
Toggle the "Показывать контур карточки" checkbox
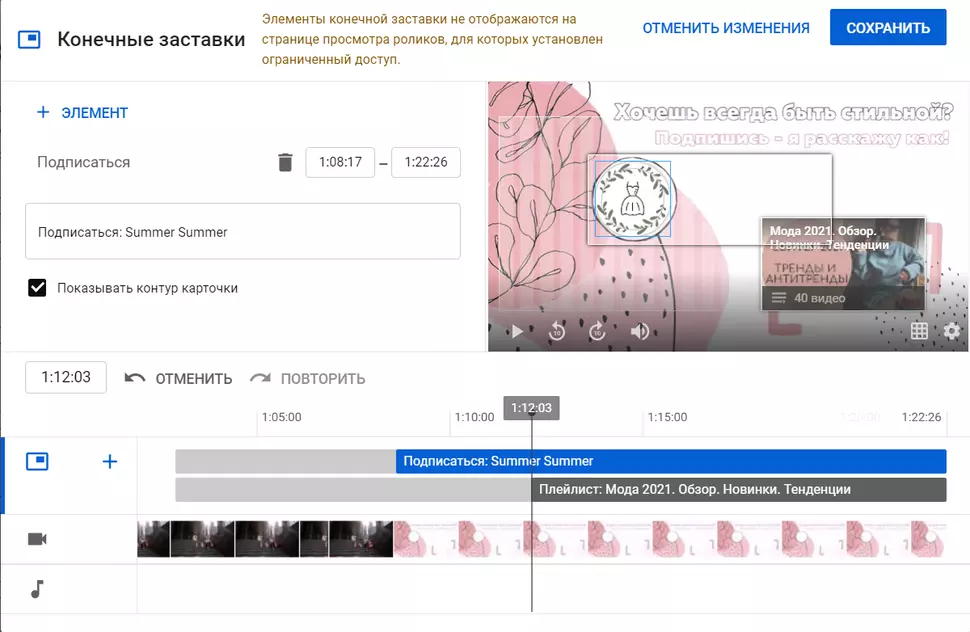(x=38, y=288)
